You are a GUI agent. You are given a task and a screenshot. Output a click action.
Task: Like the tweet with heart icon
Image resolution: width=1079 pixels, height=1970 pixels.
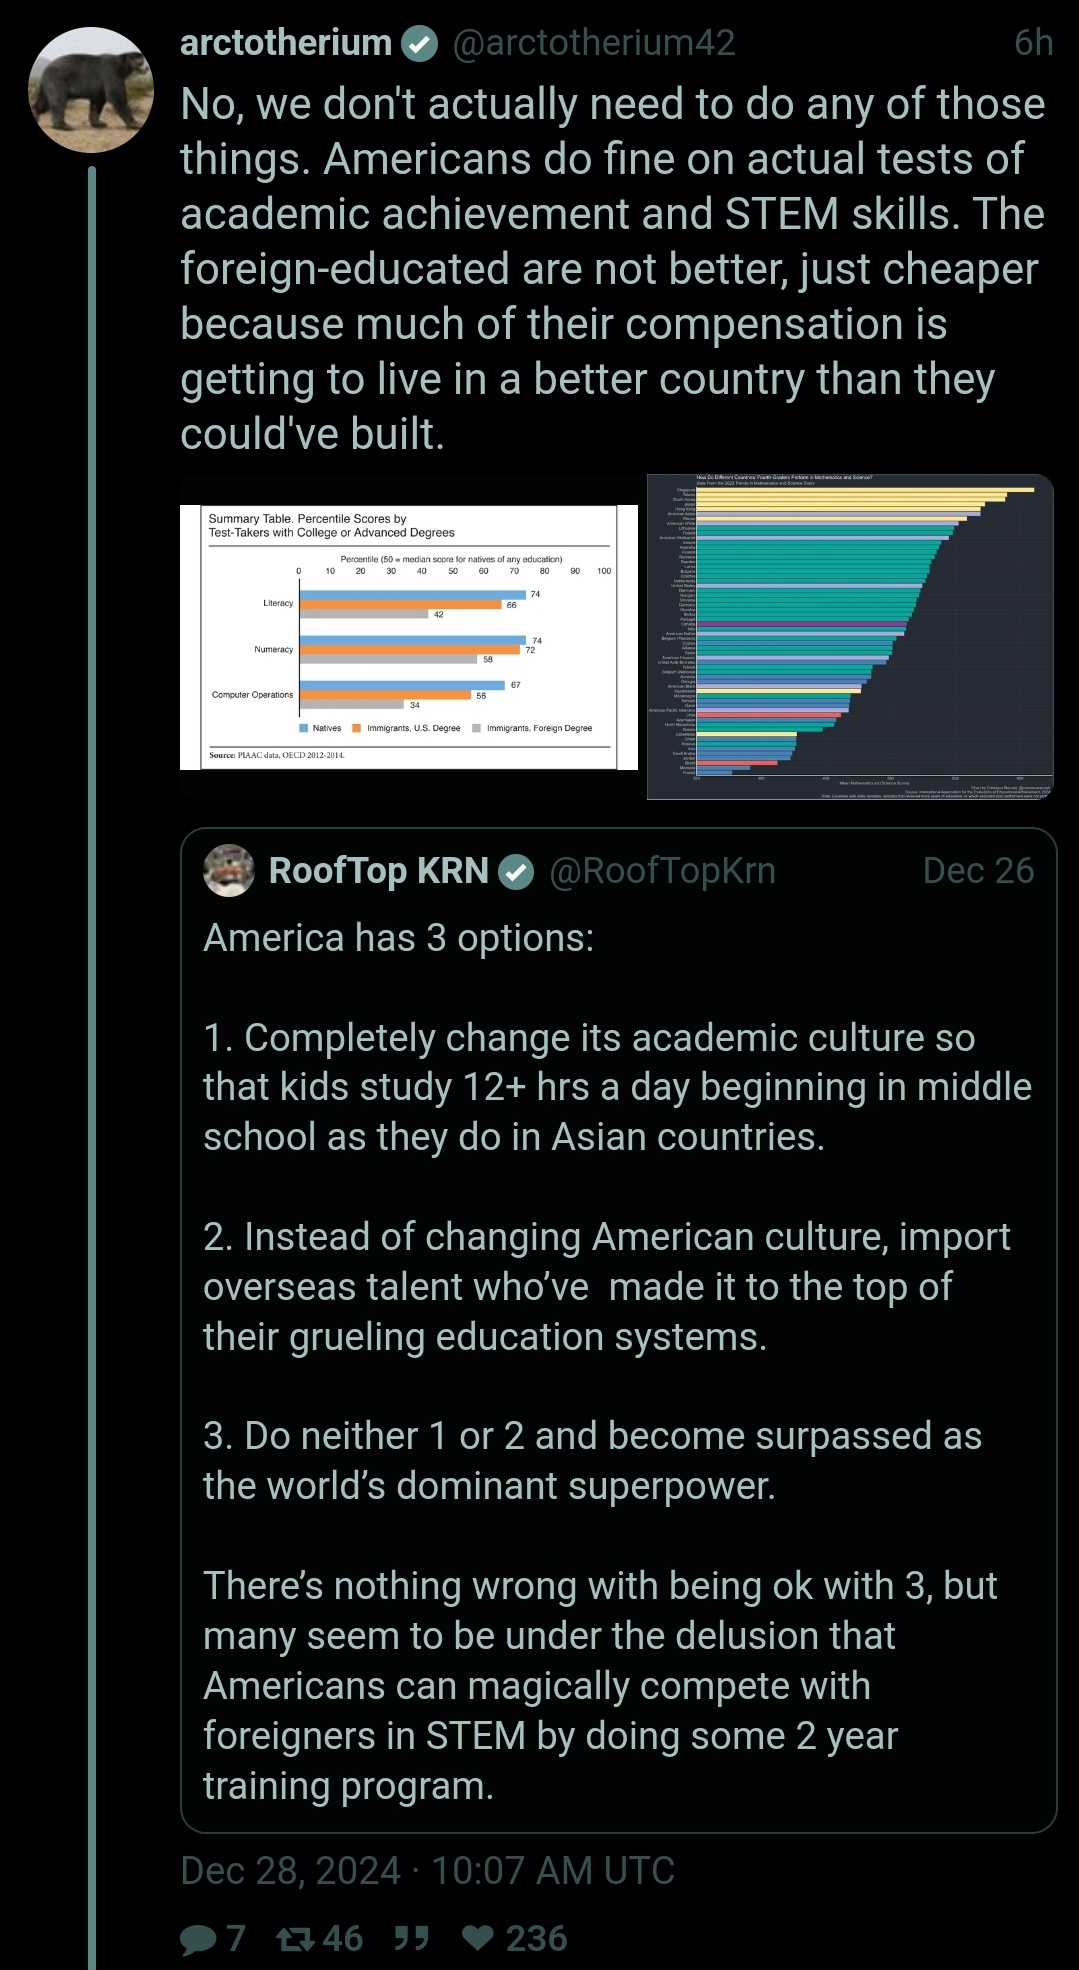coord(478,1938)
